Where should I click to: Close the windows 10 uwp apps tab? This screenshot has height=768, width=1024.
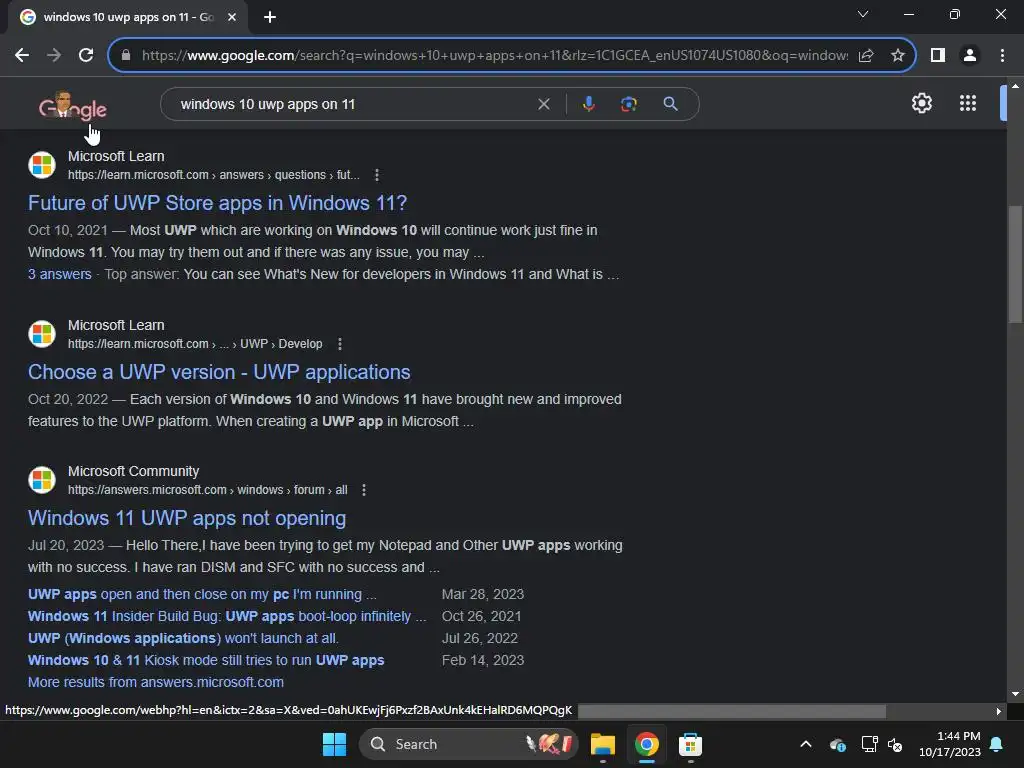coord(232,17)
